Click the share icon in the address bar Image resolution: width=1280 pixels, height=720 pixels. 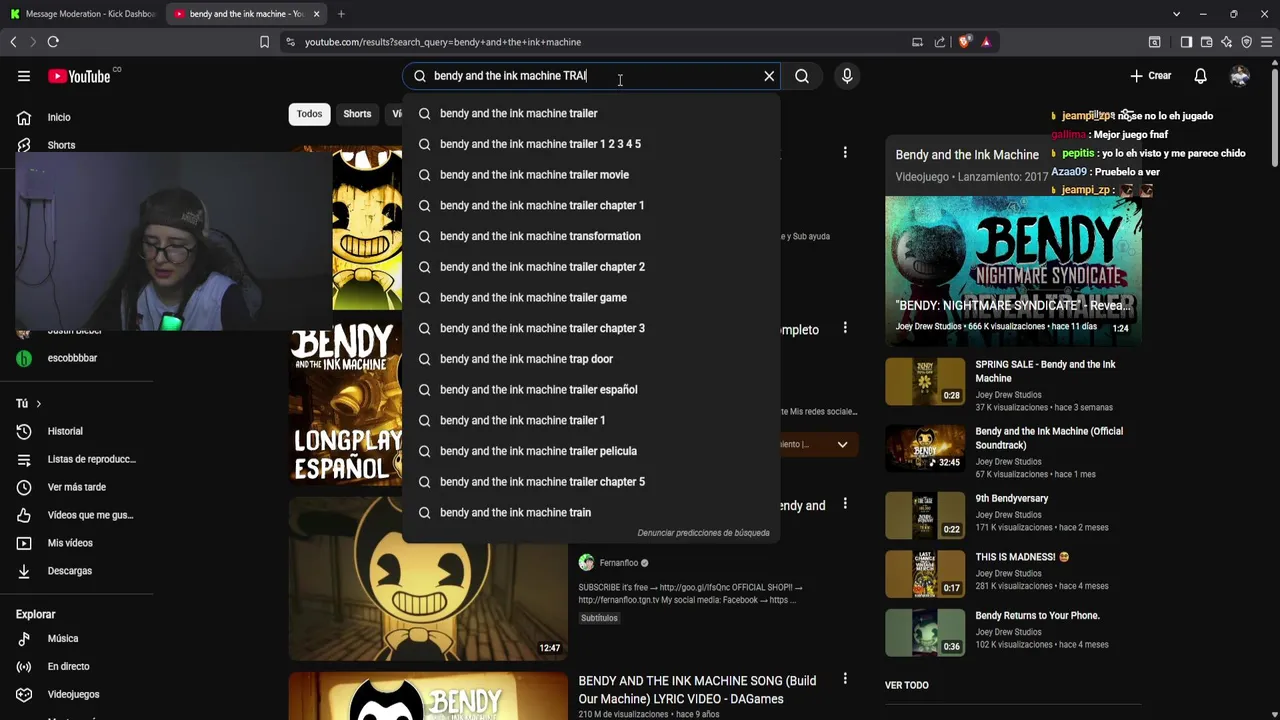pyautogui.click(x=940, y=42)
